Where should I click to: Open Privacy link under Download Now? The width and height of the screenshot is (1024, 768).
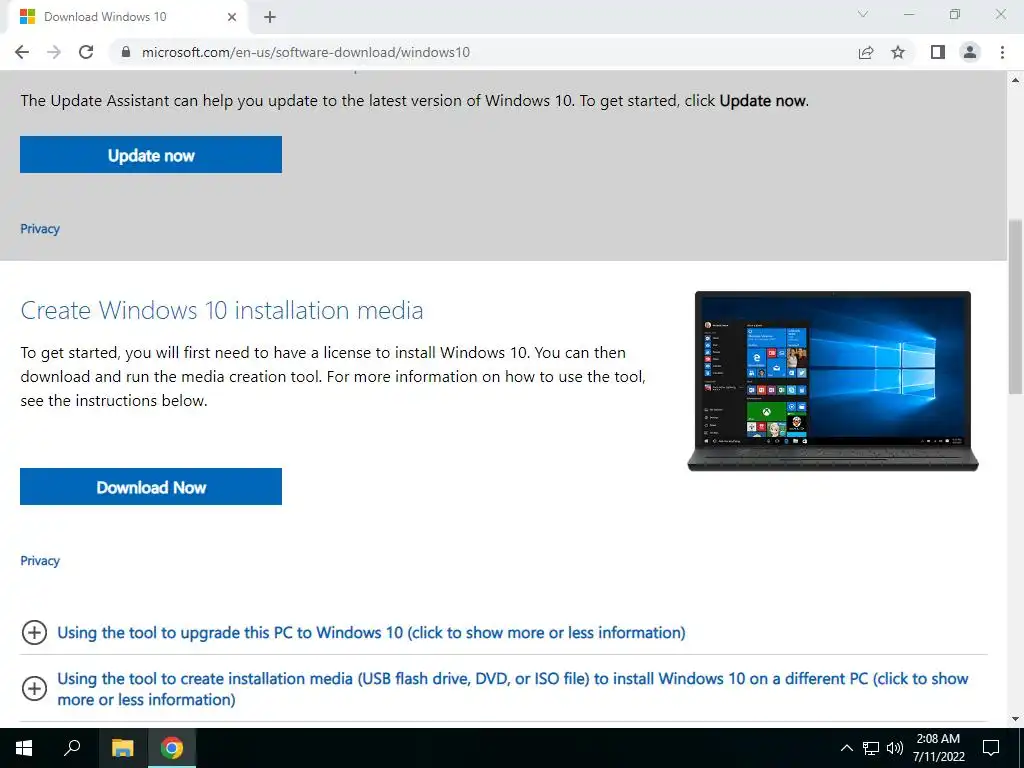click(40, 560)
